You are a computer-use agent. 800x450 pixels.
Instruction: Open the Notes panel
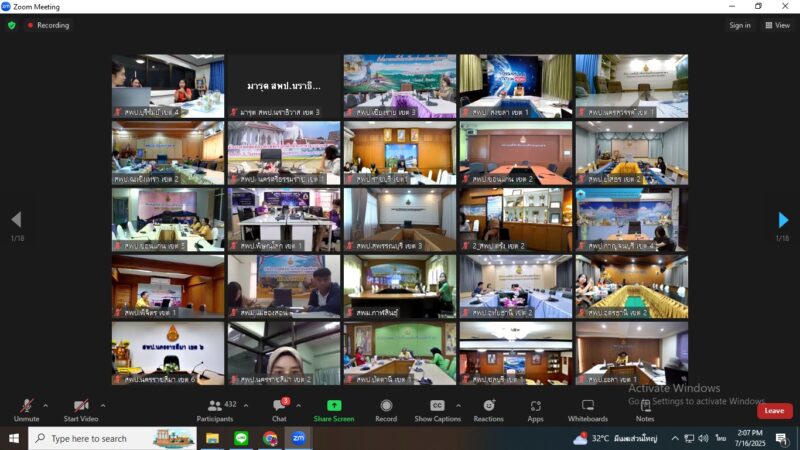[x=645, y=406]
